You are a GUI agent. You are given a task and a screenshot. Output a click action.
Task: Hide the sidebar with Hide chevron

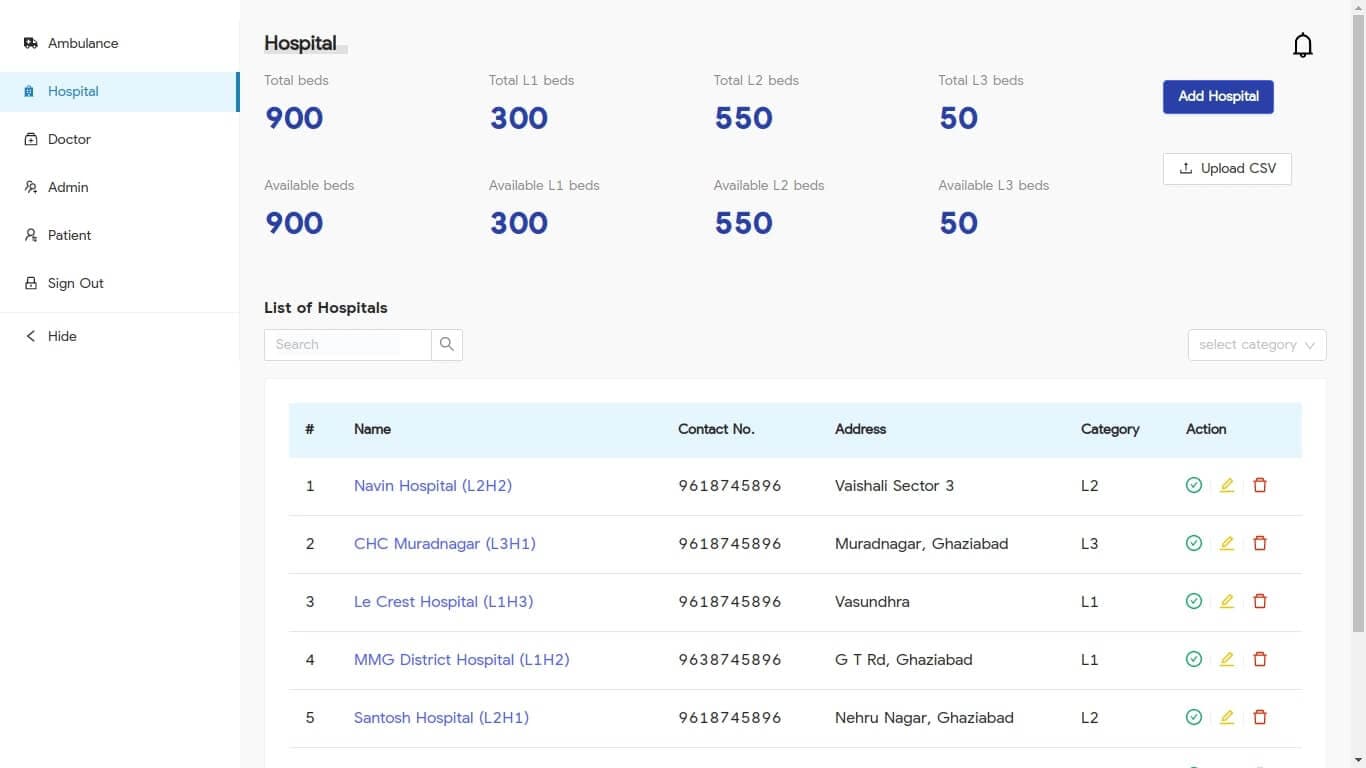[x=30, y=336]
